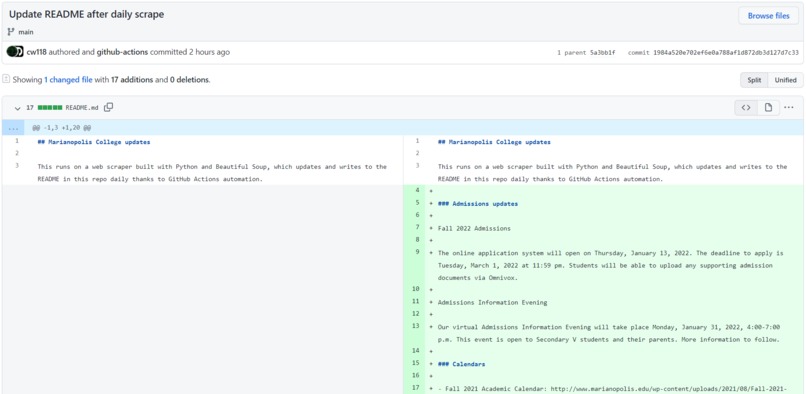Screen dimensions: 806x394
Task: Click the file diff icon beside Showing
Action: pyautogui.click(x=6, y=79)
